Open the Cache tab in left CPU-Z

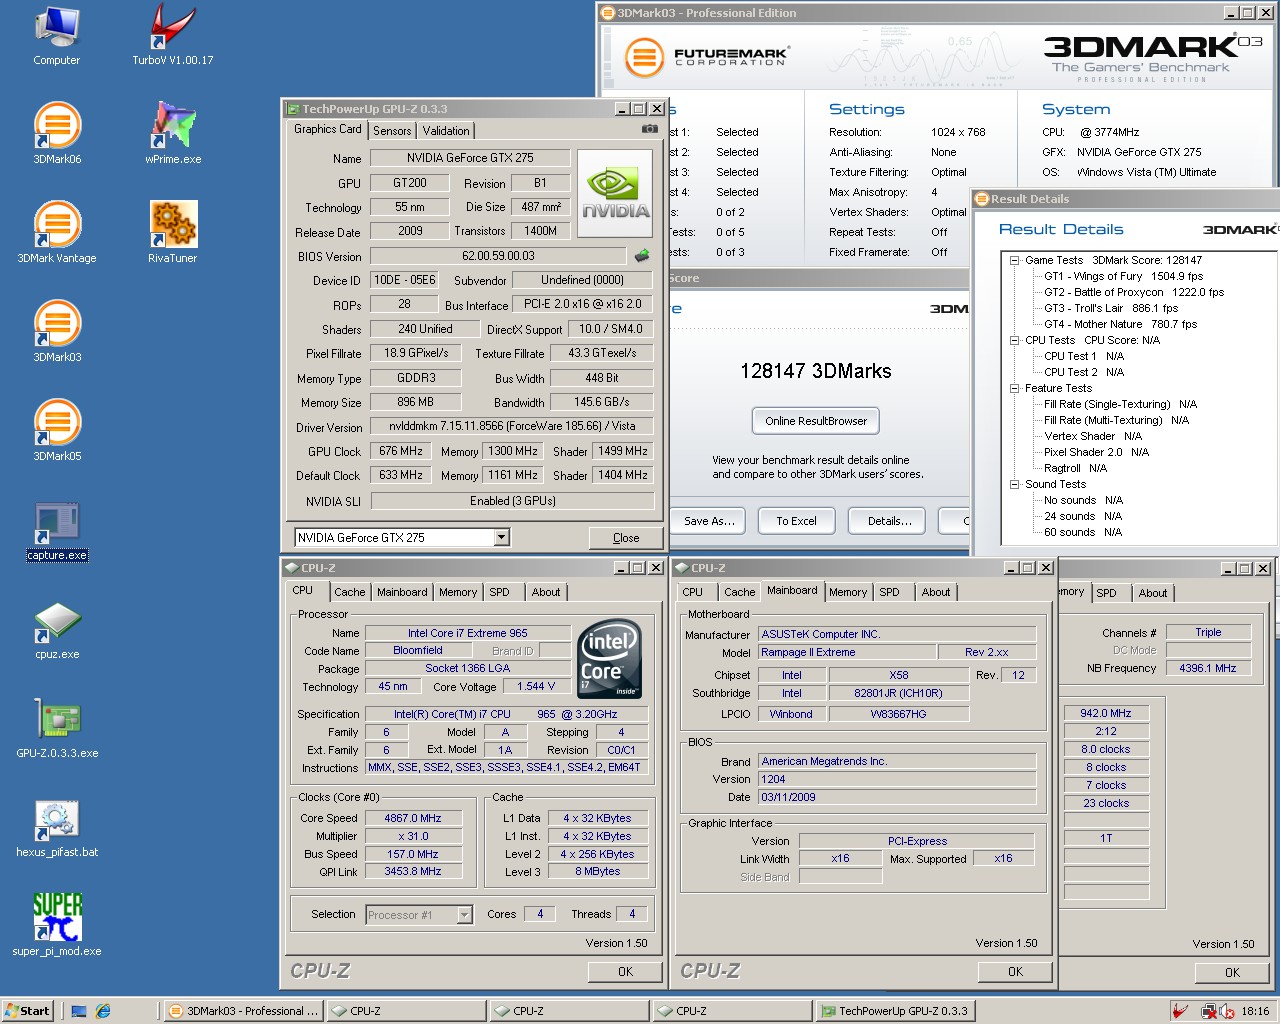pyautogui.click(x=350, y=592)
